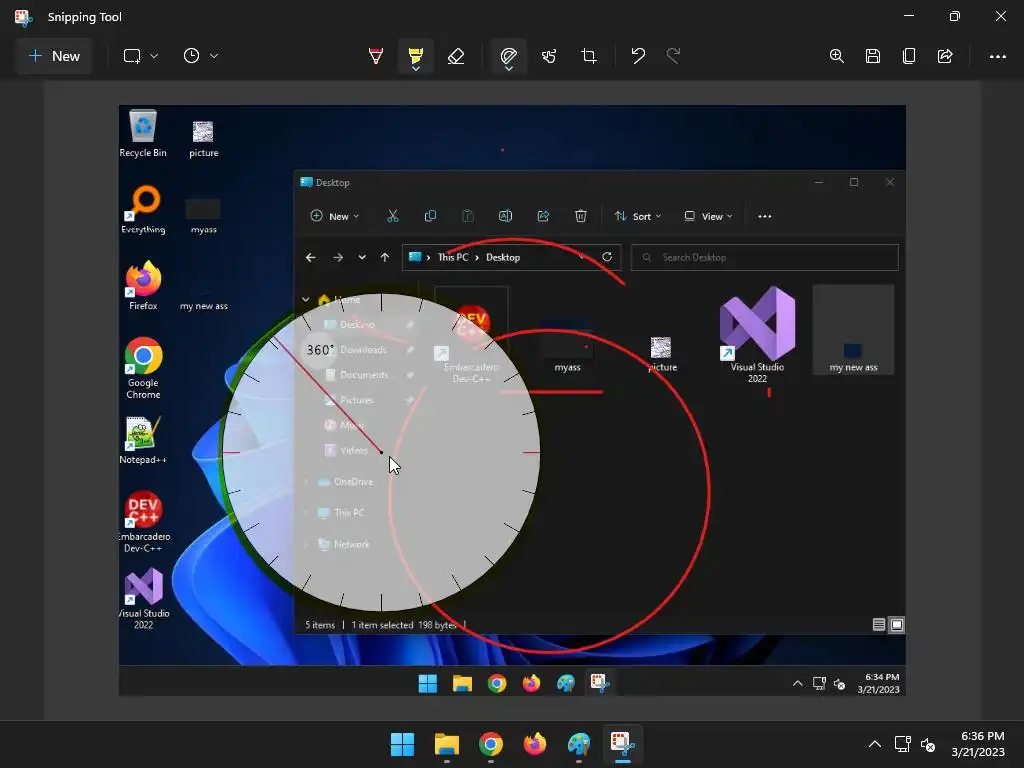Open clock showing 6:36 PM 3/21/2023

[978, 744]
